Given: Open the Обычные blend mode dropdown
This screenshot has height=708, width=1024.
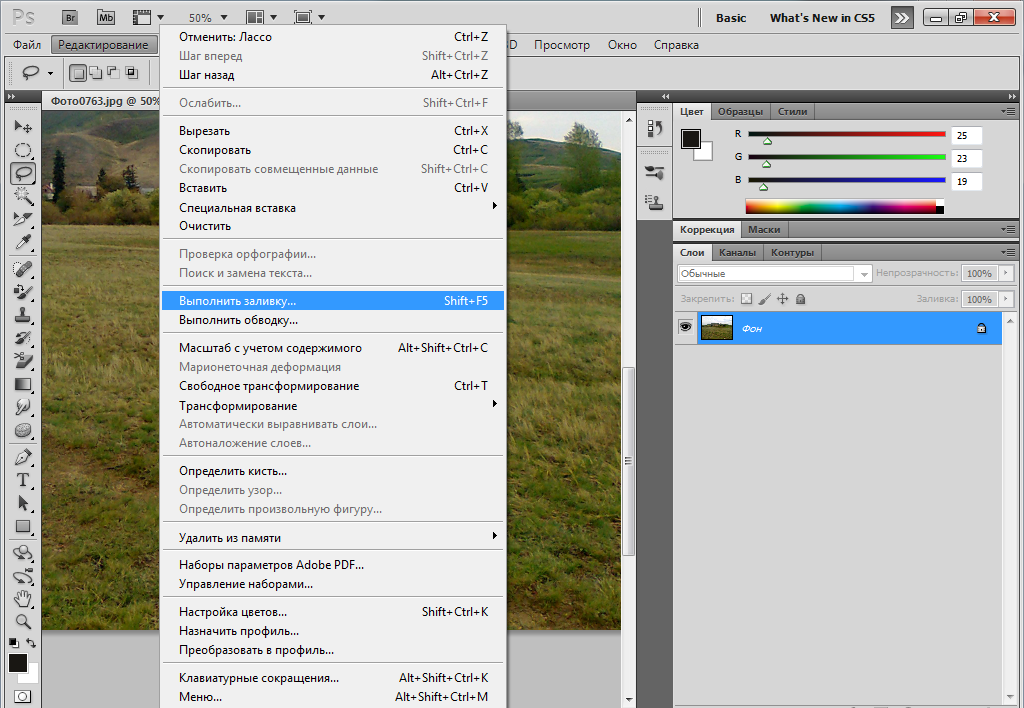Looking at the screenshot, I should [x=775, y=273].
